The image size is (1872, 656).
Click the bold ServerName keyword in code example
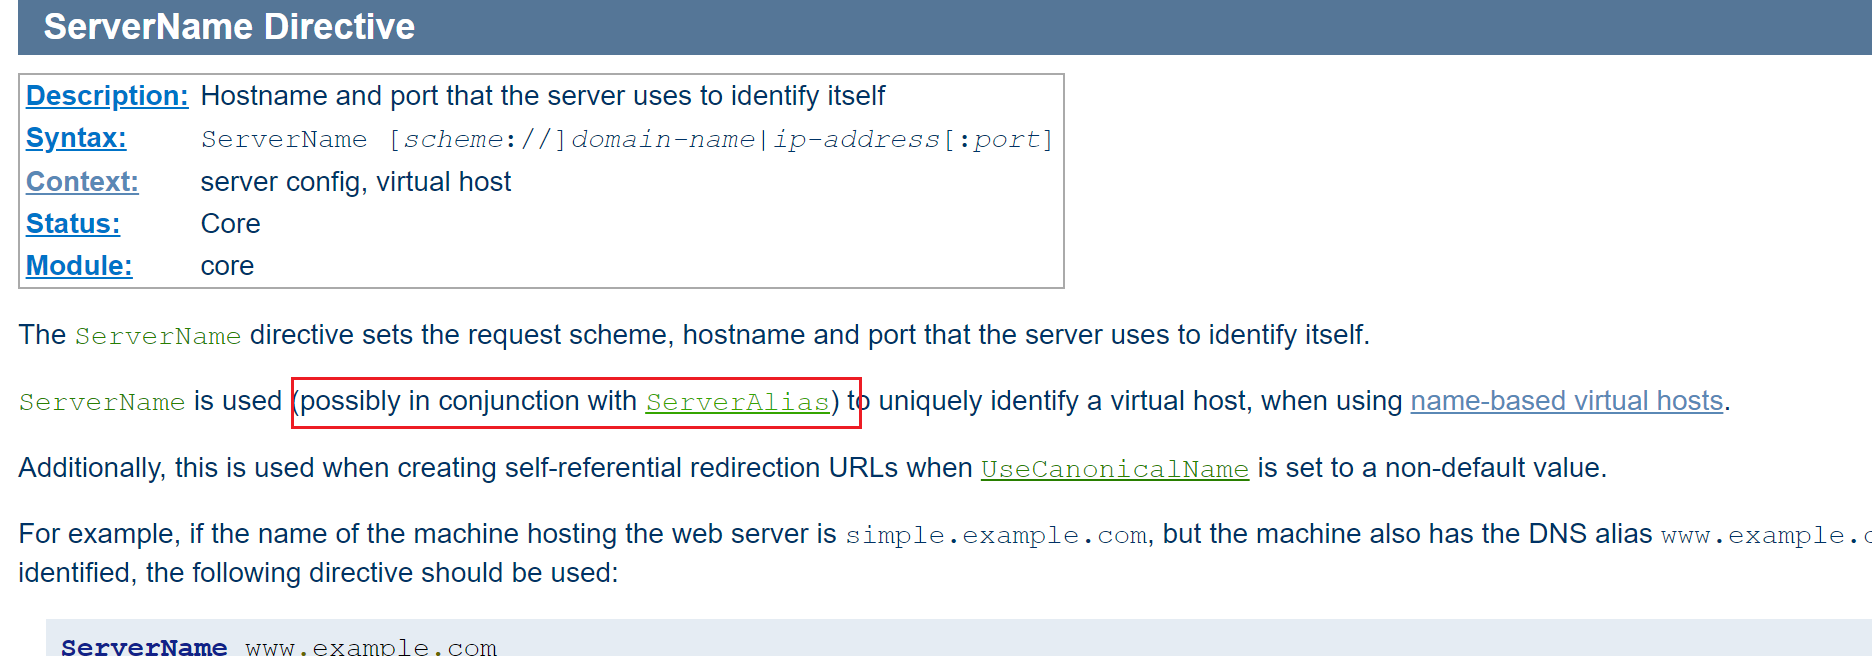point(144,646)
